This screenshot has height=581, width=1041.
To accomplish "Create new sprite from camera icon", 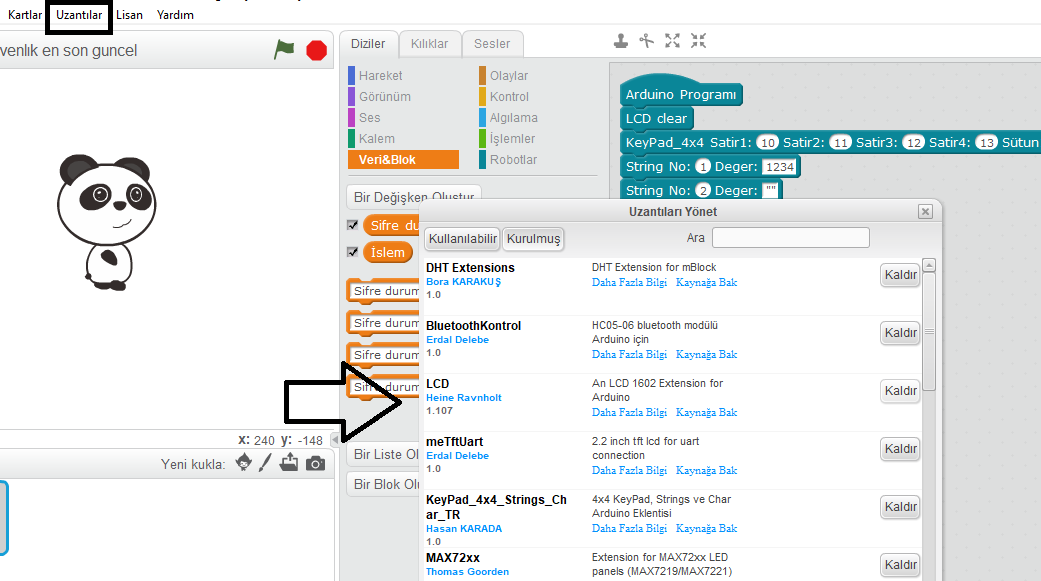I will click(315, 463).
